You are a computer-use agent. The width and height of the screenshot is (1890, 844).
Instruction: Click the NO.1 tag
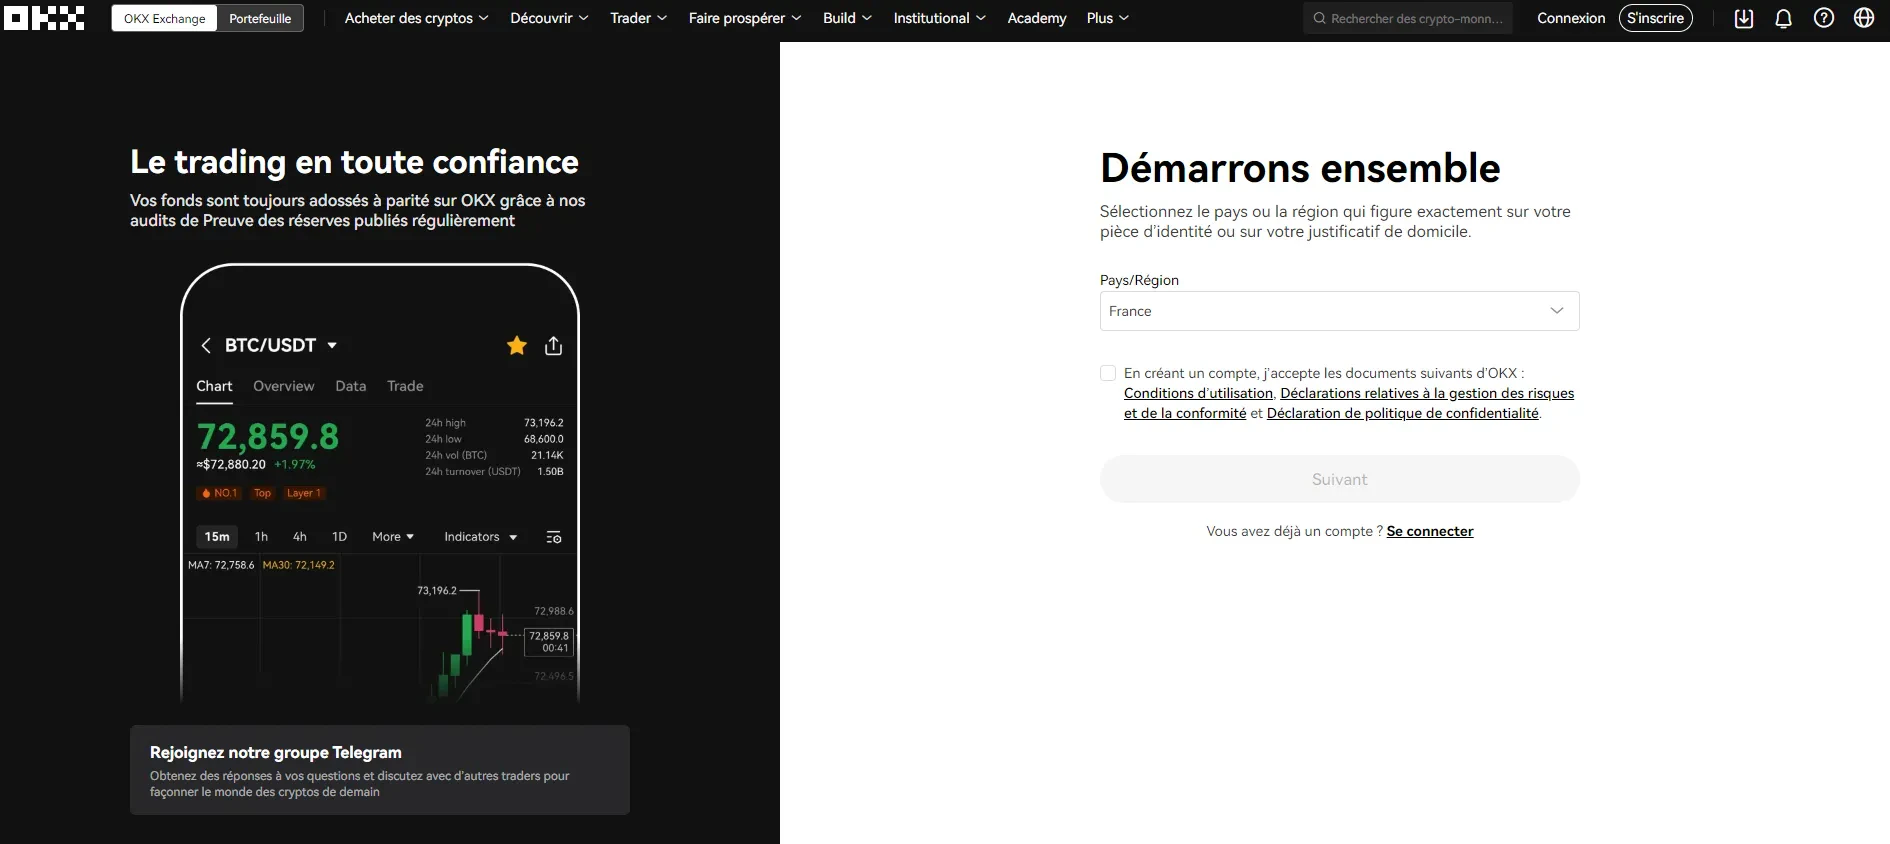tap(220, 493)
